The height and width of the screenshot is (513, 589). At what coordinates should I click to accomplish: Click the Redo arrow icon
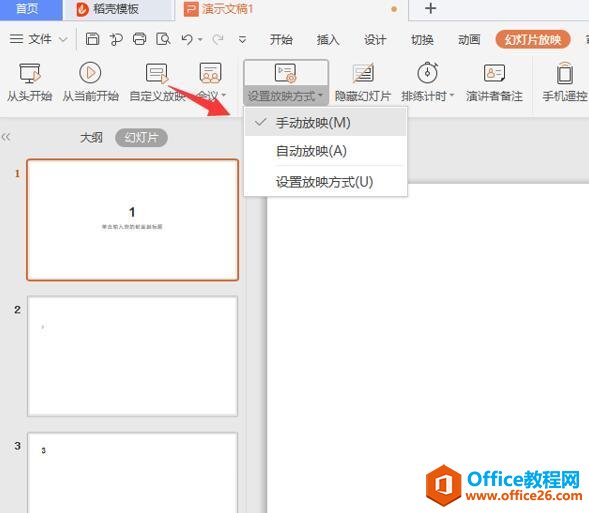tap(218, 39)
